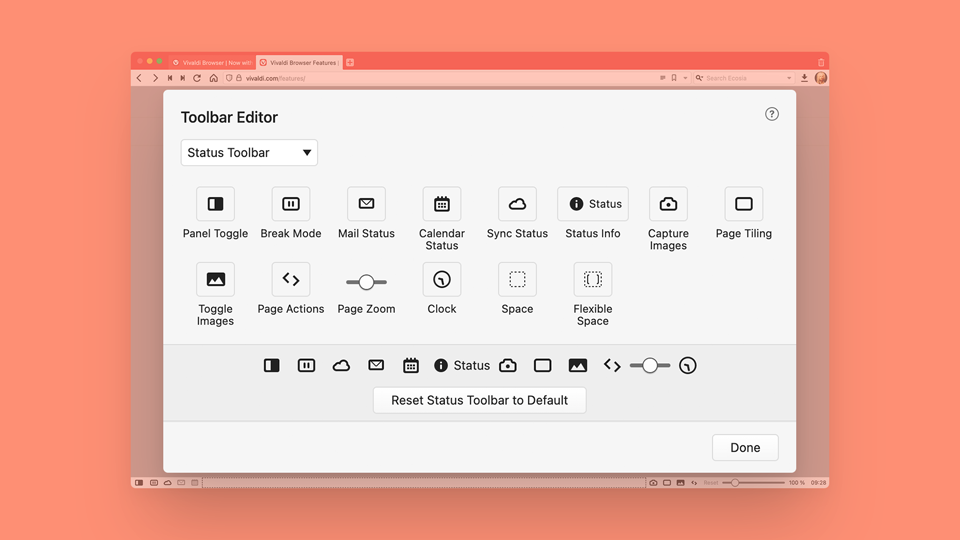Choose the Space item in the palette
This screenshot has height=540, width=960.
coord(517,279)
